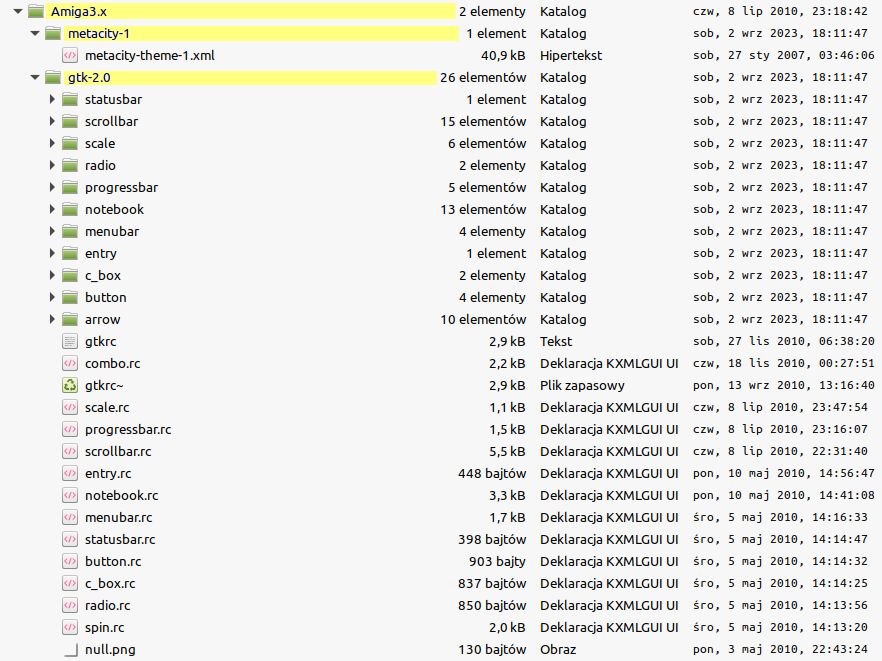Click the scale folder icon

coord(70,143)
